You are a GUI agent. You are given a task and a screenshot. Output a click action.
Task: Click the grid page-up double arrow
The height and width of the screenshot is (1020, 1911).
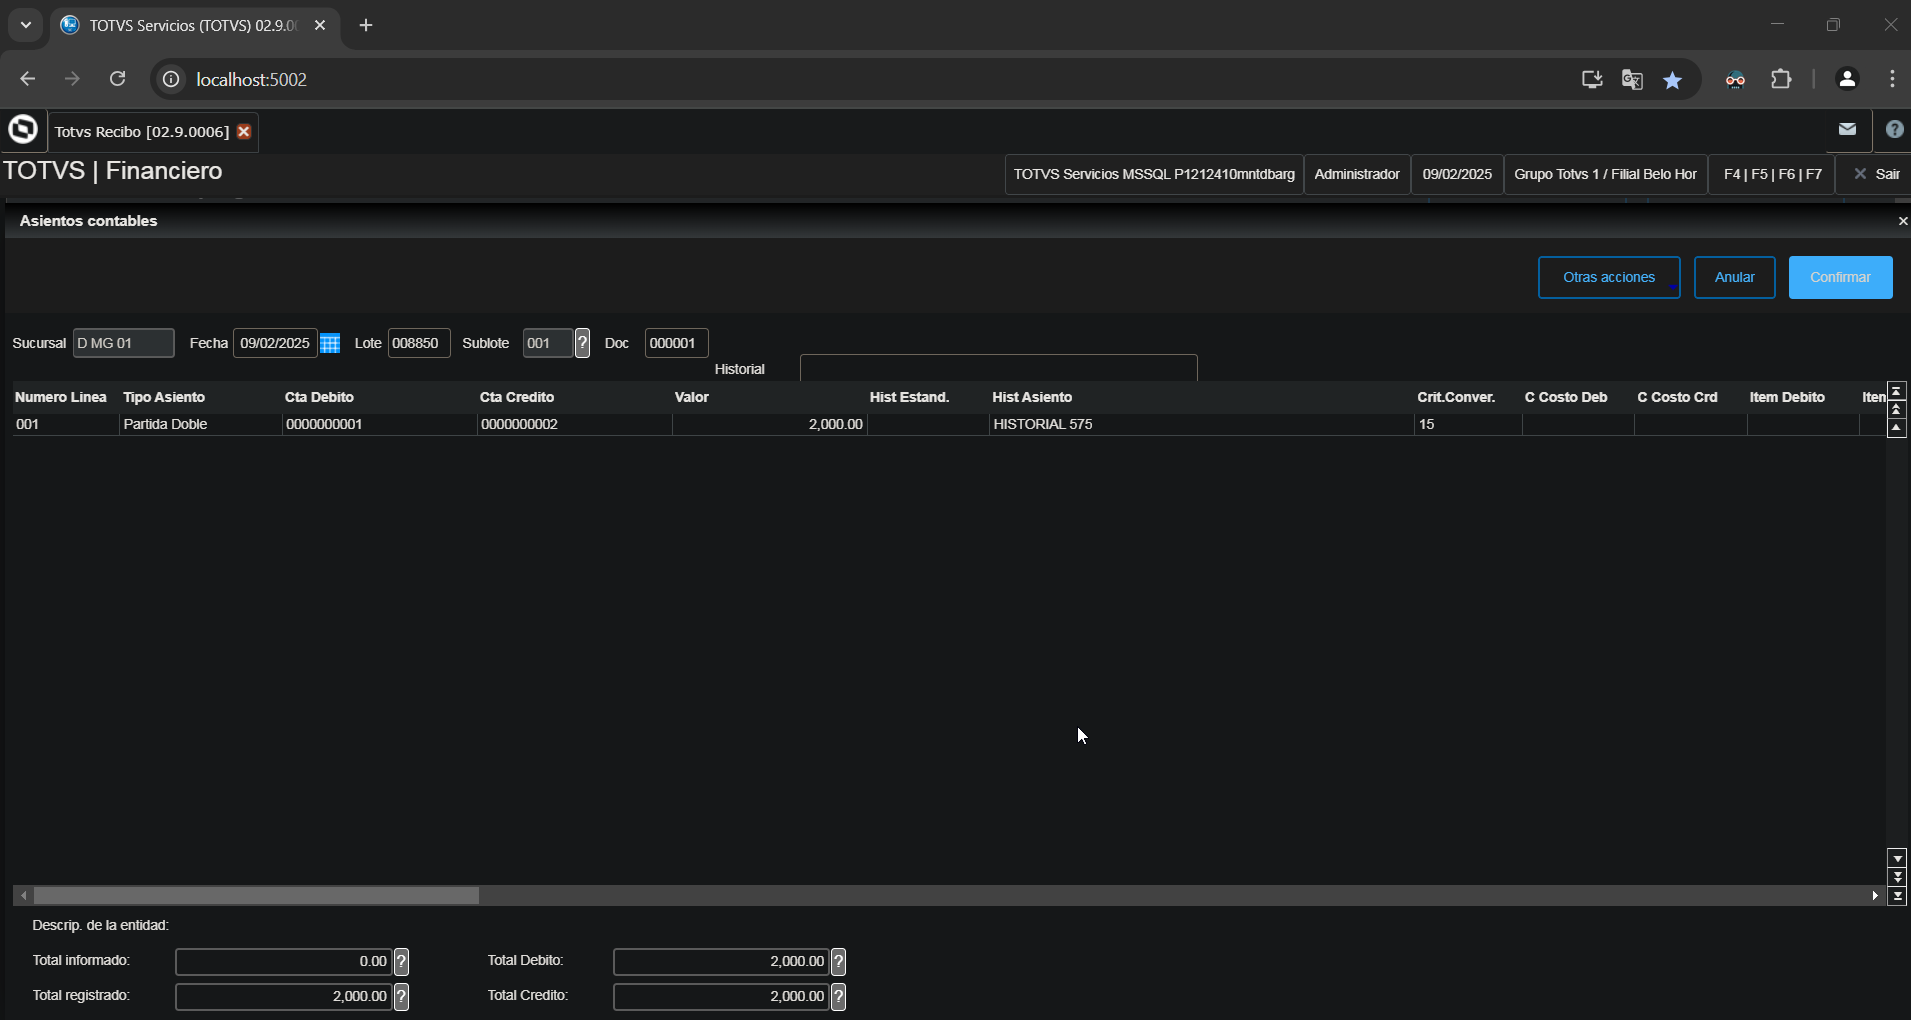1897,410
